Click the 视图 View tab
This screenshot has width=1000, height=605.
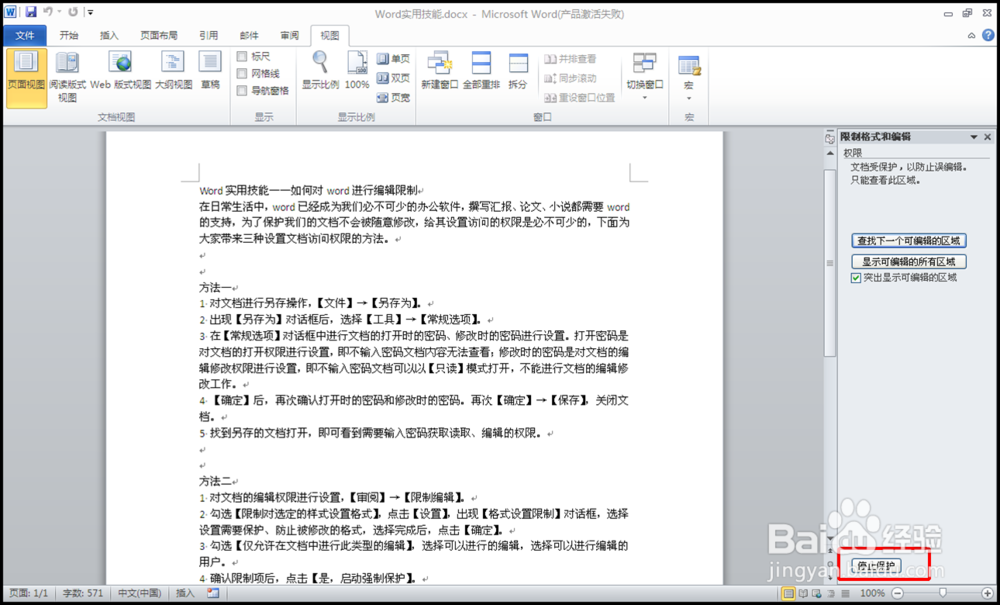tap(330, 36)
